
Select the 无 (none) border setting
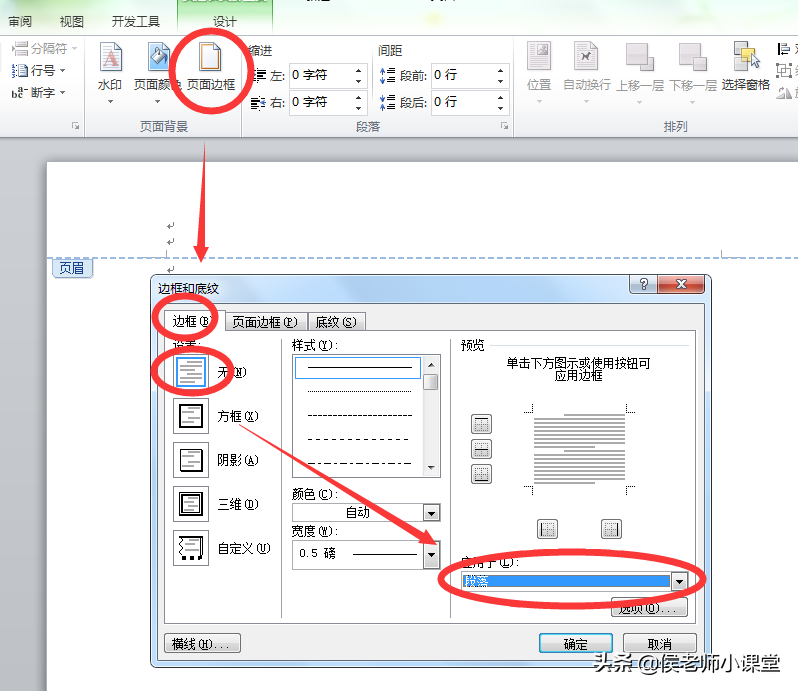[191, 372]
